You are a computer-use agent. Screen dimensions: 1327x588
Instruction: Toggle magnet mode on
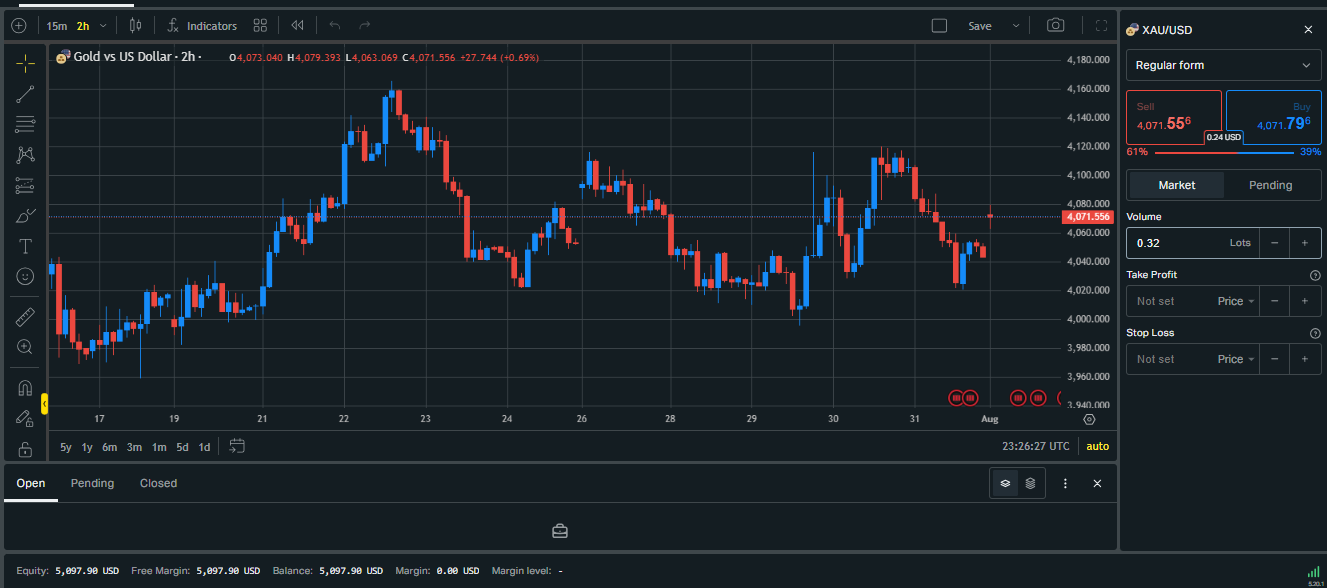coord(25,388)
